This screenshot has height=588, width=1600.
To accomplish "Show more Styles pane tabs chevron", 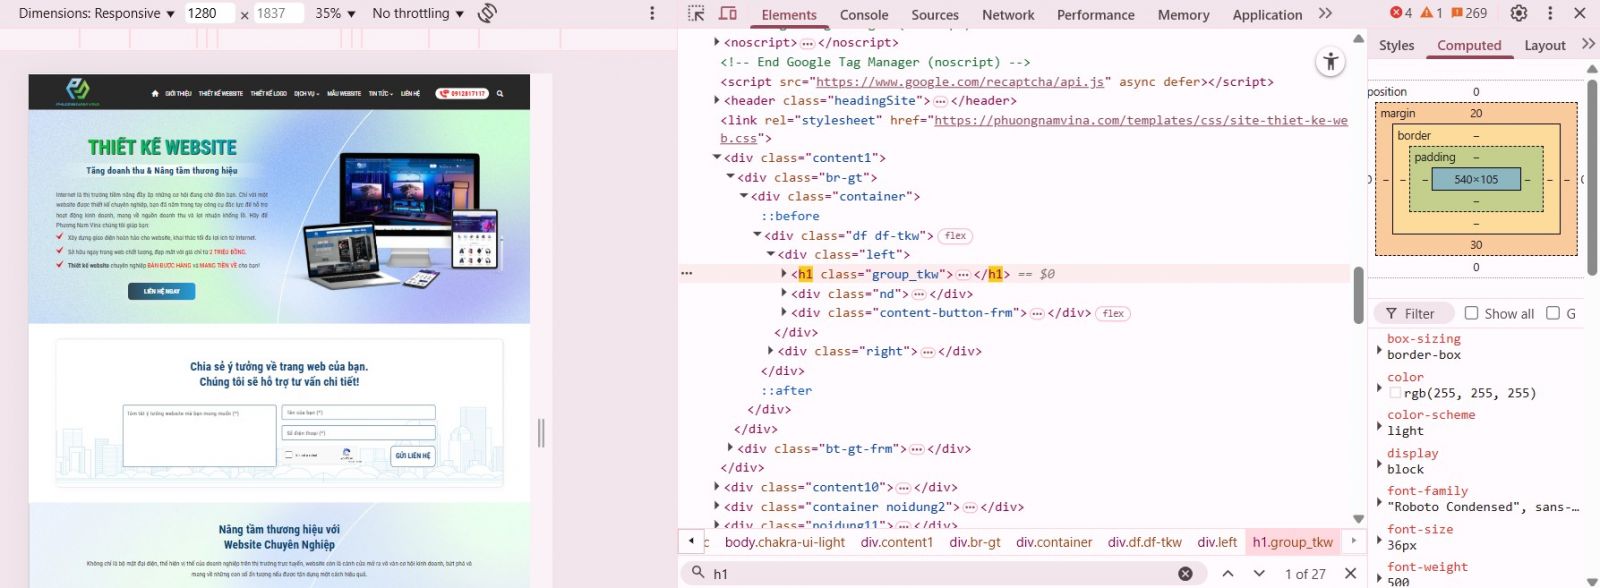I will pos(1588,44).
